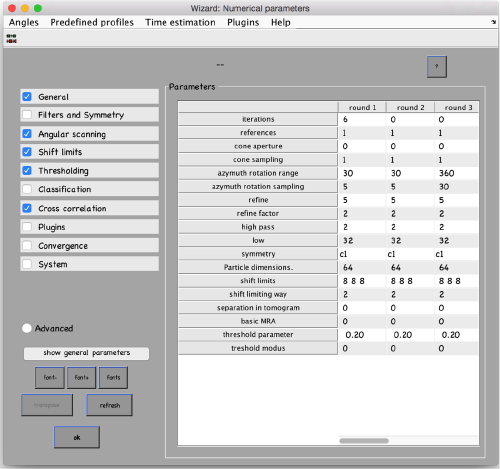This screenshot has width=500, height=469.
Task: Open the Plugins menu in menu bar
Action: tap(243, 22)
